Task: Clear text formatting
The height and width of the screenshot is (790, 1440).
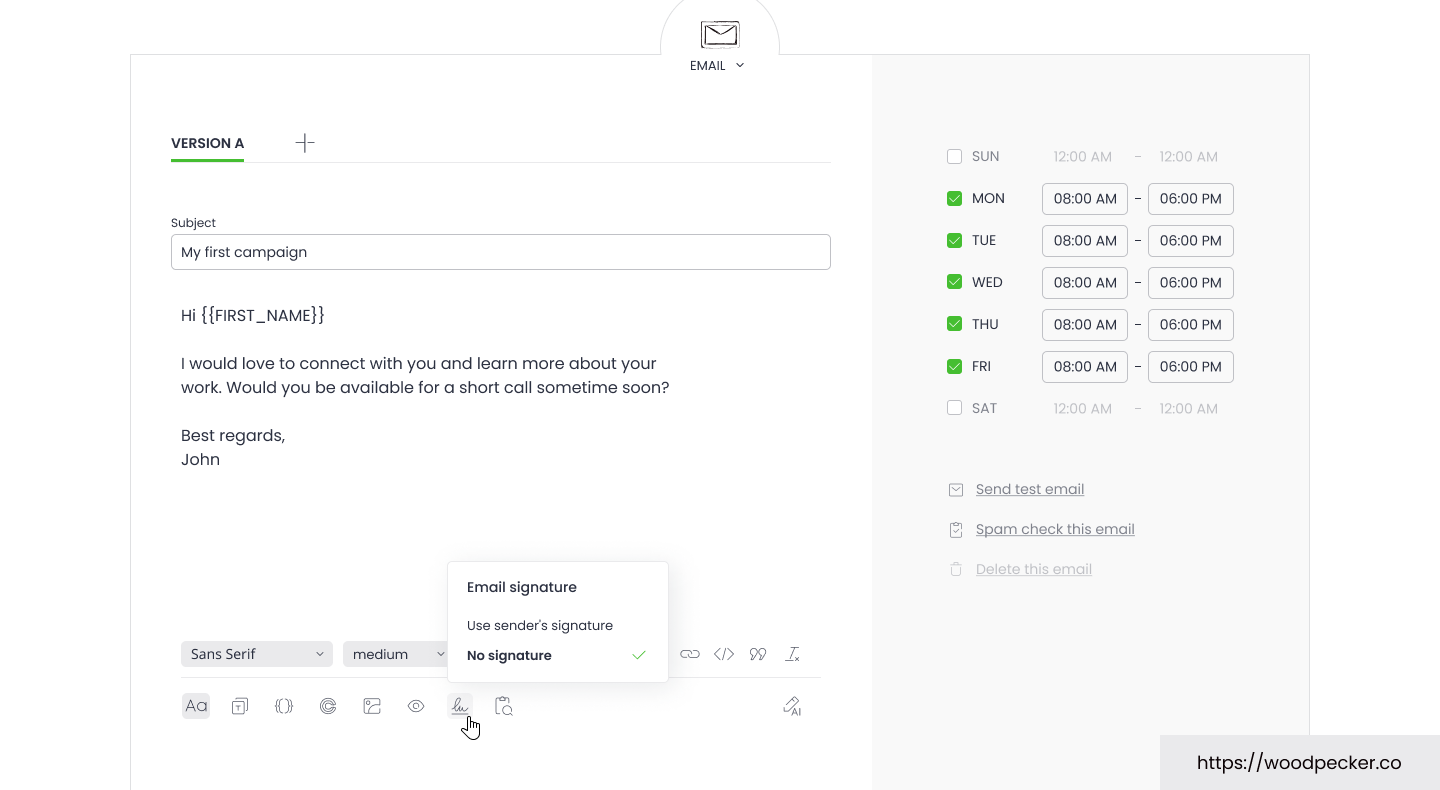Action: click(x=792, y=654)
